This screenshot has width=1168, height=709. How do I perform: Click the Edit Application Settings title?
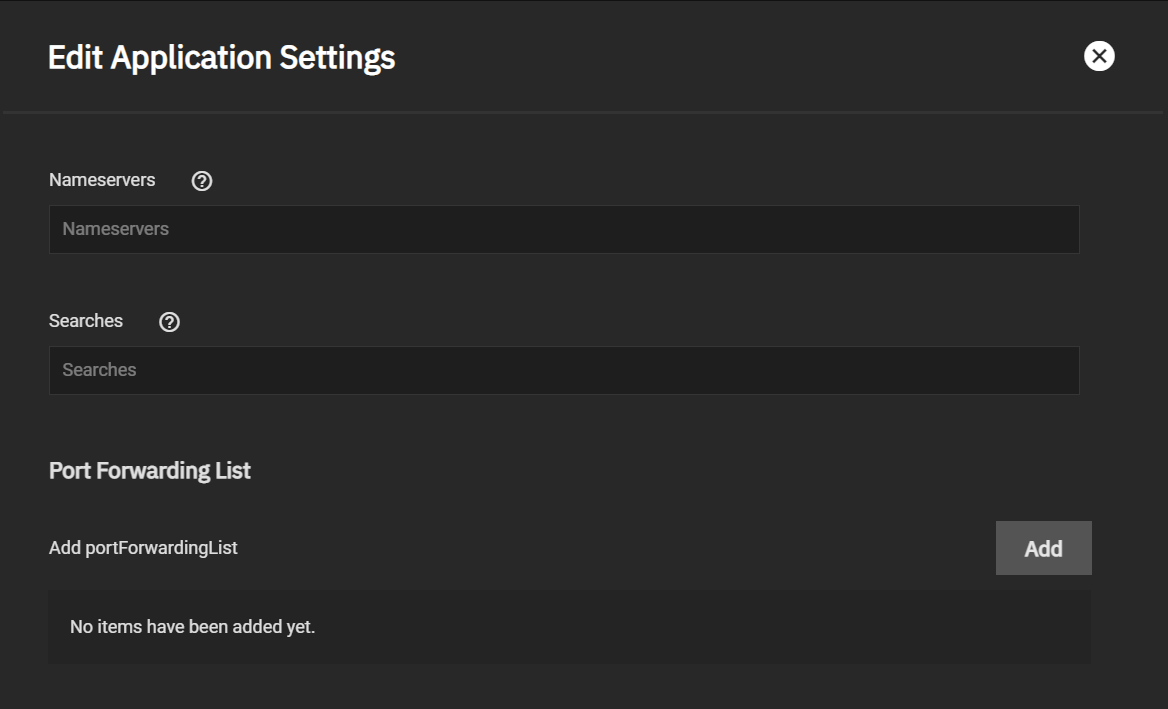pos(221,57)
